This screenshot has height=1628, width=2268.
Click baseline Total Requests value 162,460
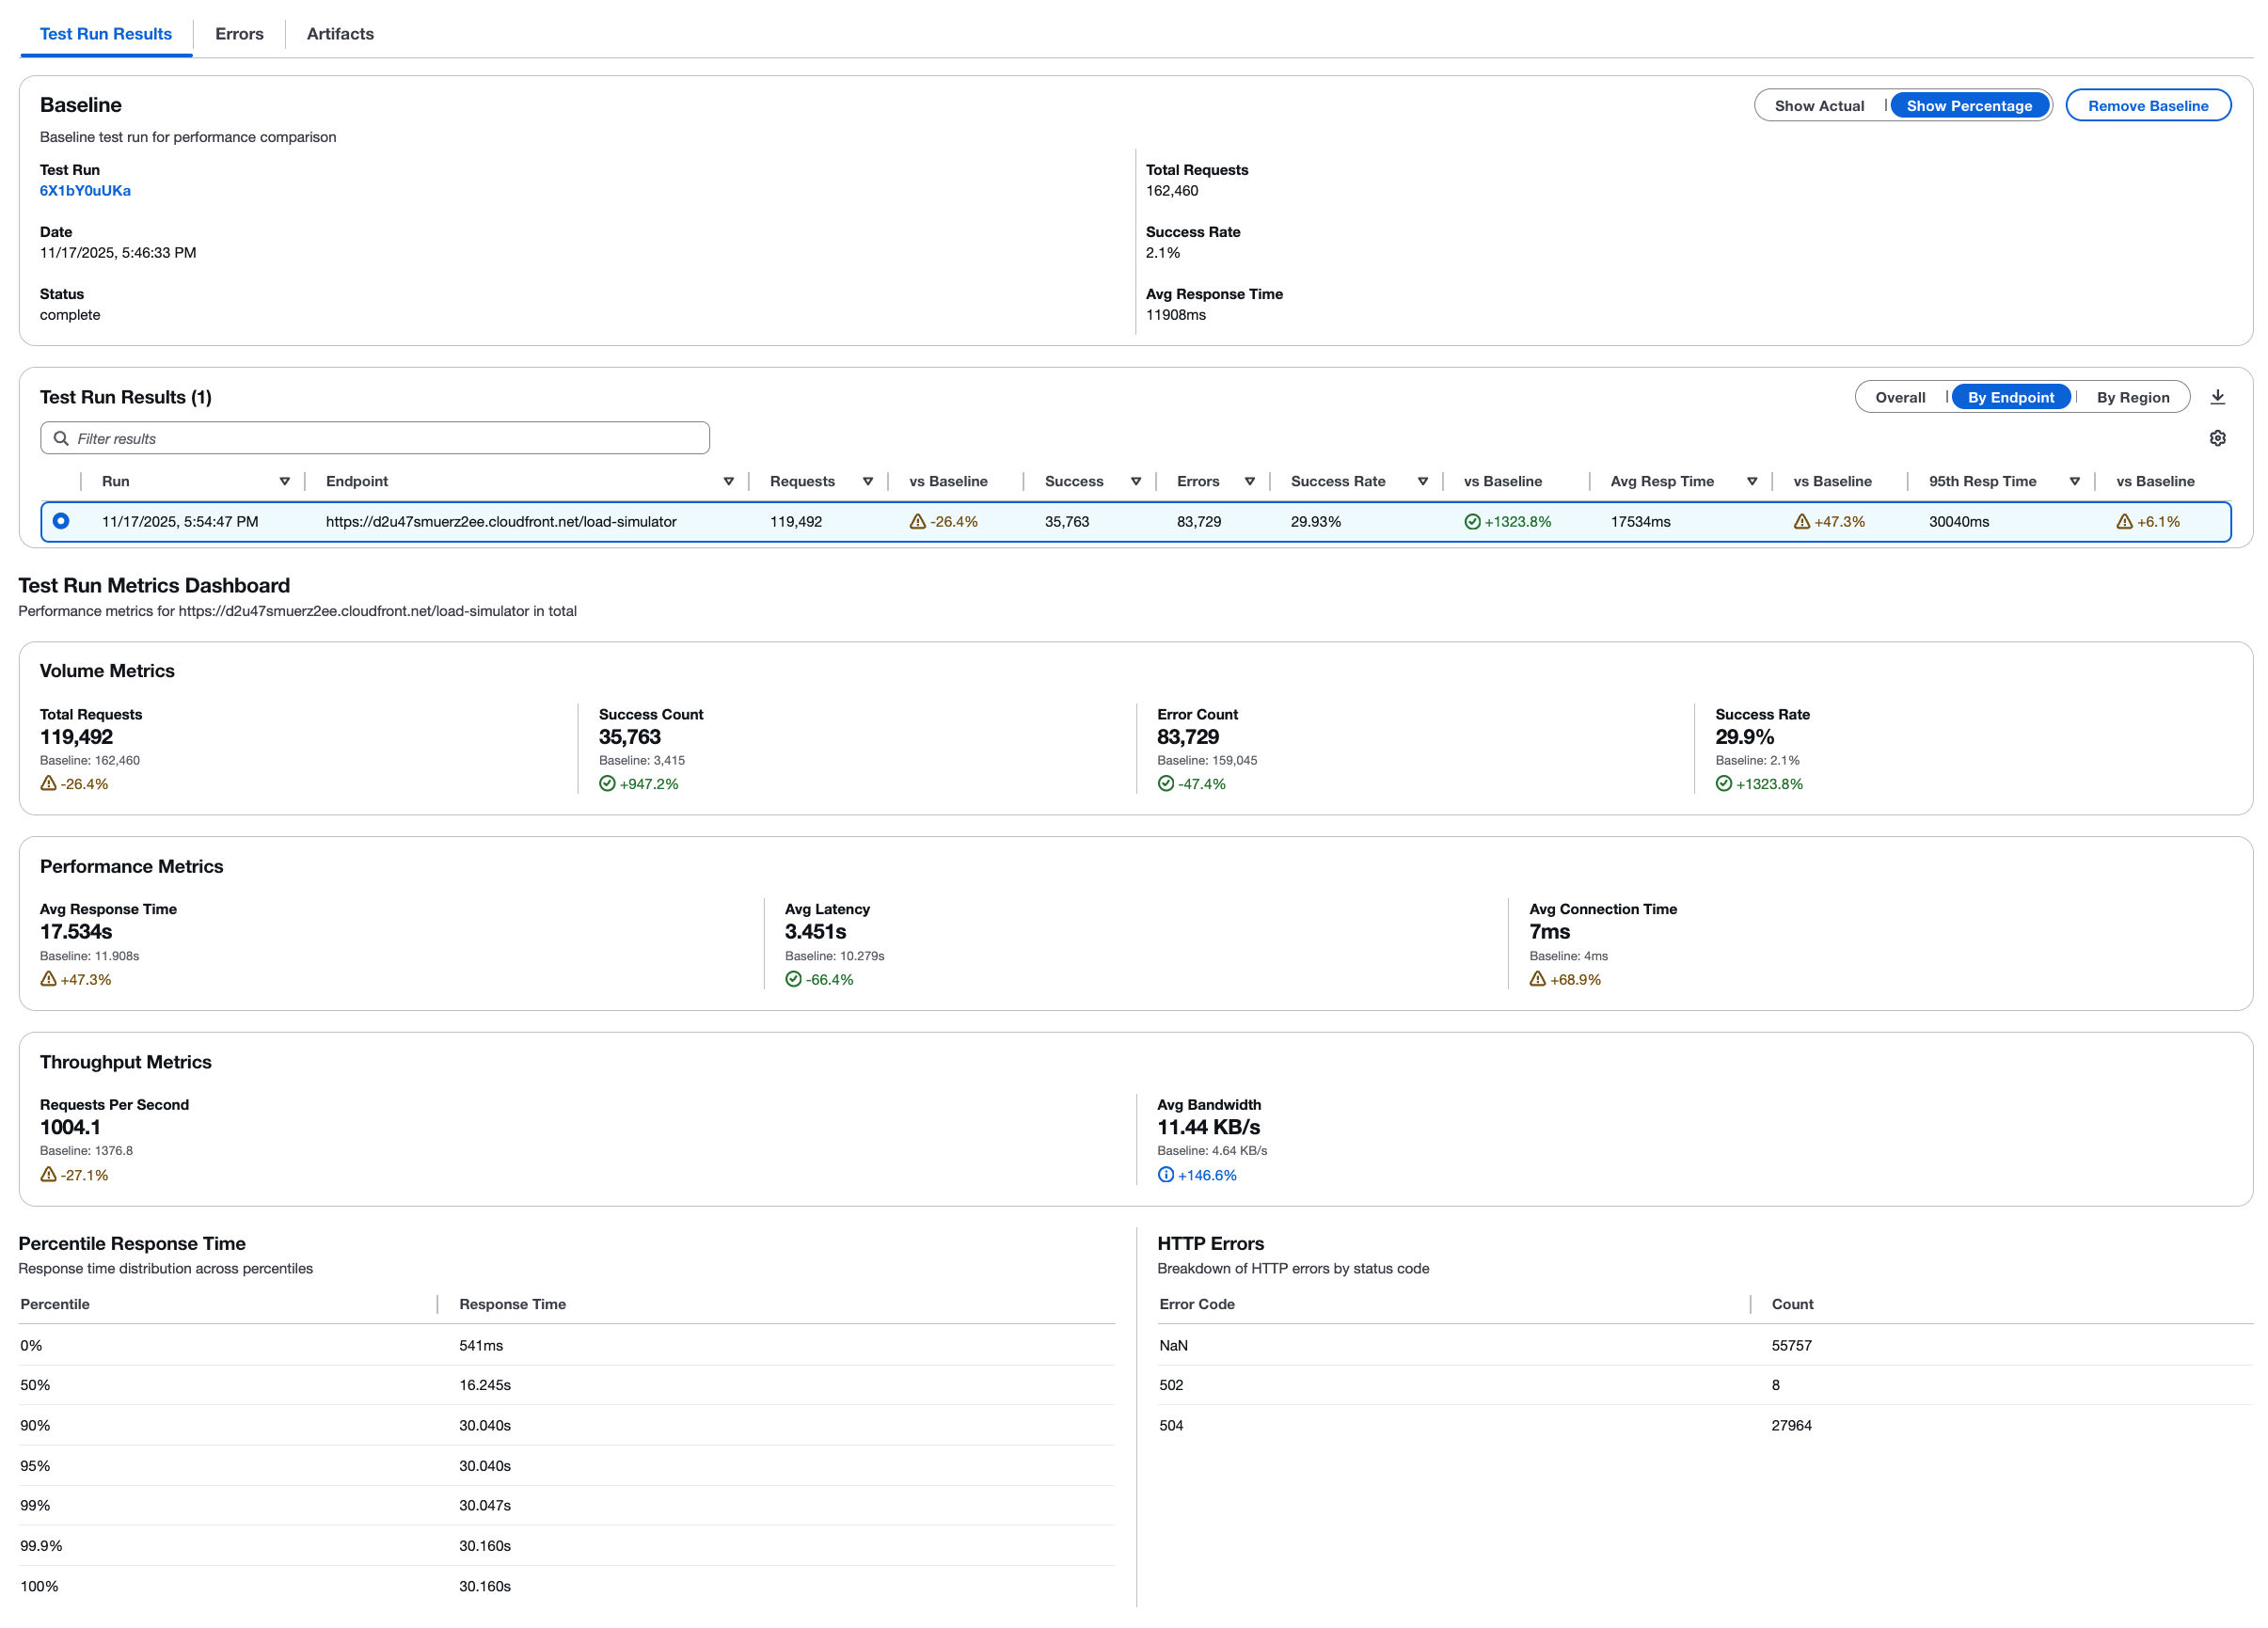[x=1172, y=190]
